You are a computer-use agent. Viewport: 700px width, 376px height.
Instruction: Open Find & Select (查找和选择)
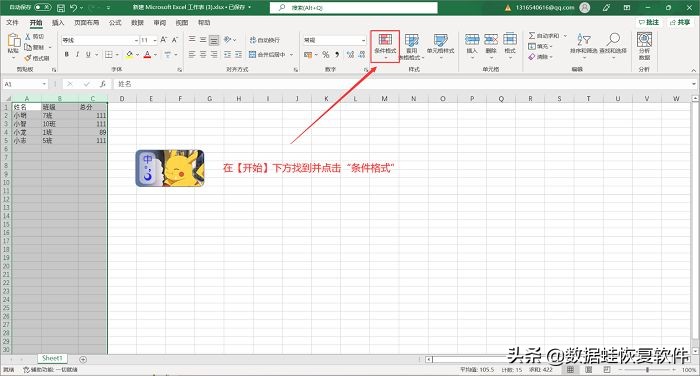click(x=613, y=46)
